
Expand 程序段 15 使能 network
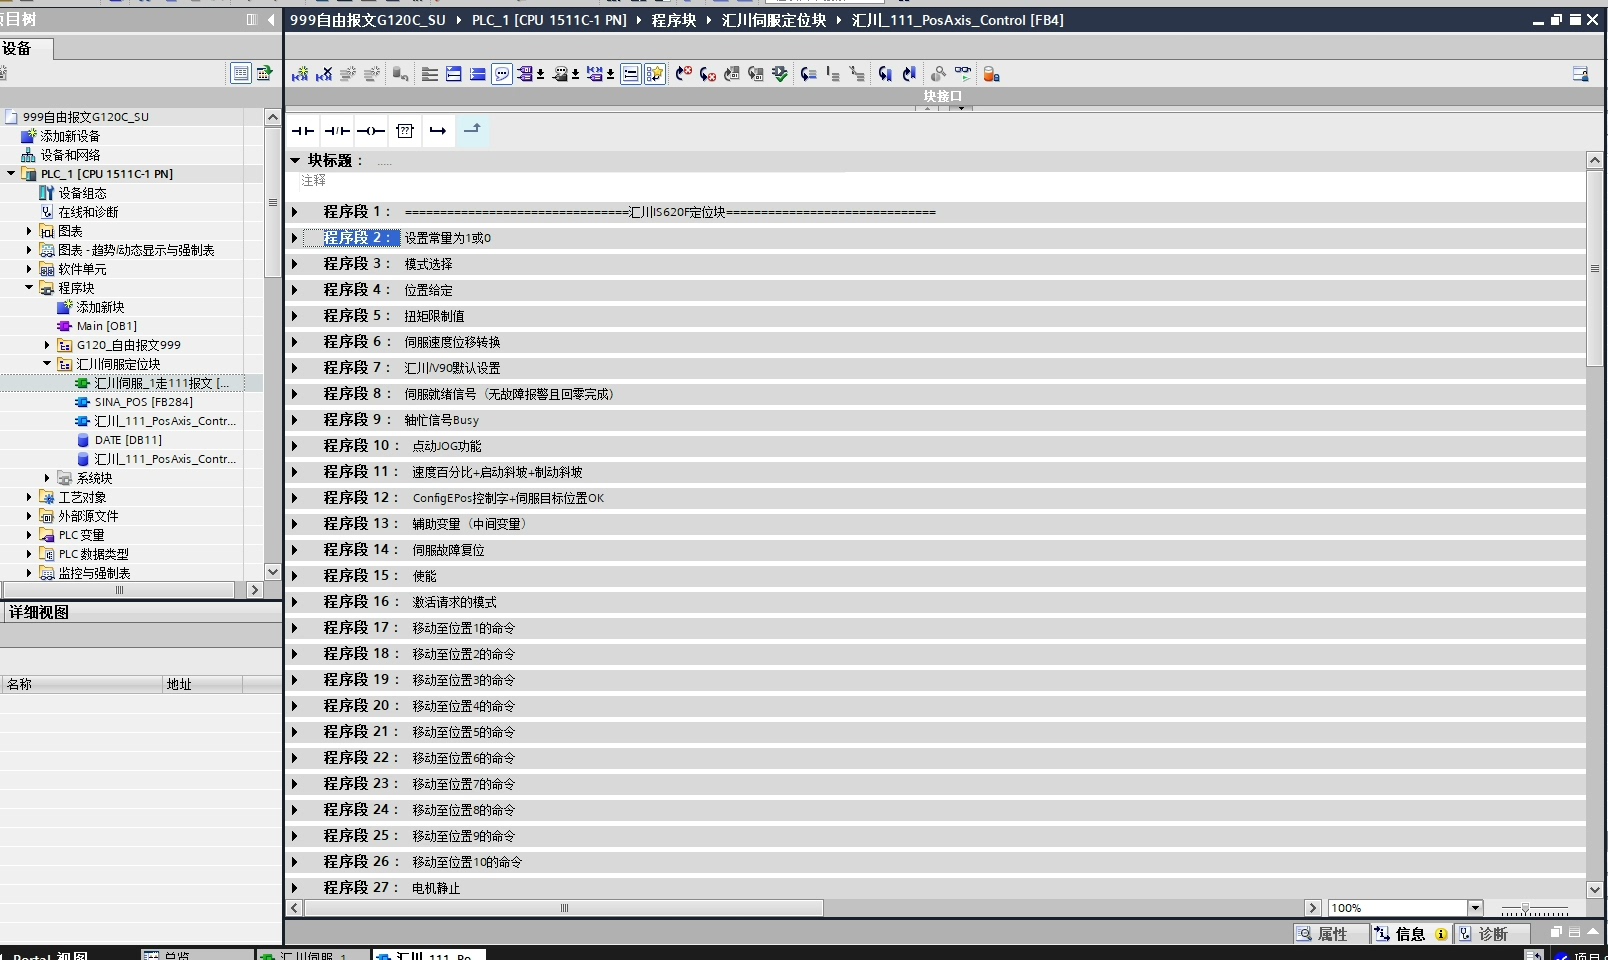[x=295, y=576]
